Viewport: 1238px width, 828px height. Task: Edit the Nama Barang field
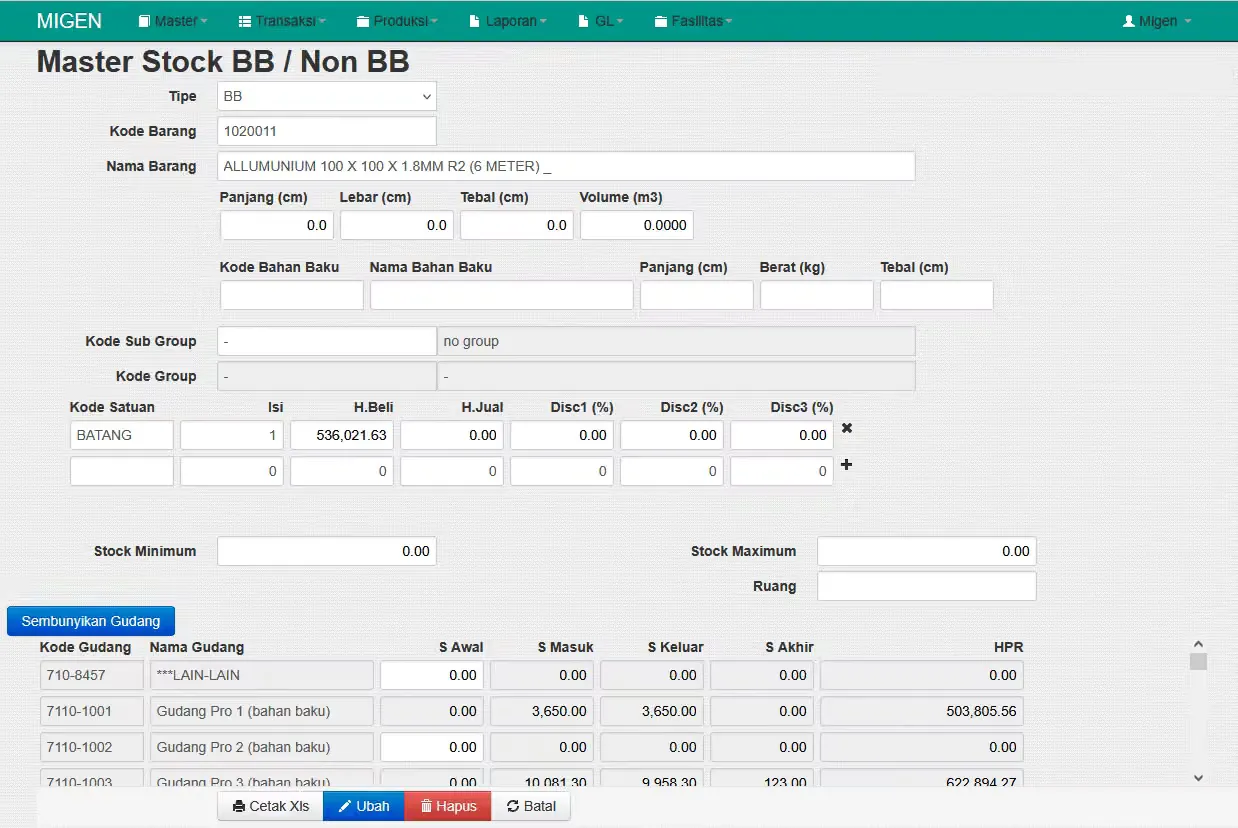[566, 166]
